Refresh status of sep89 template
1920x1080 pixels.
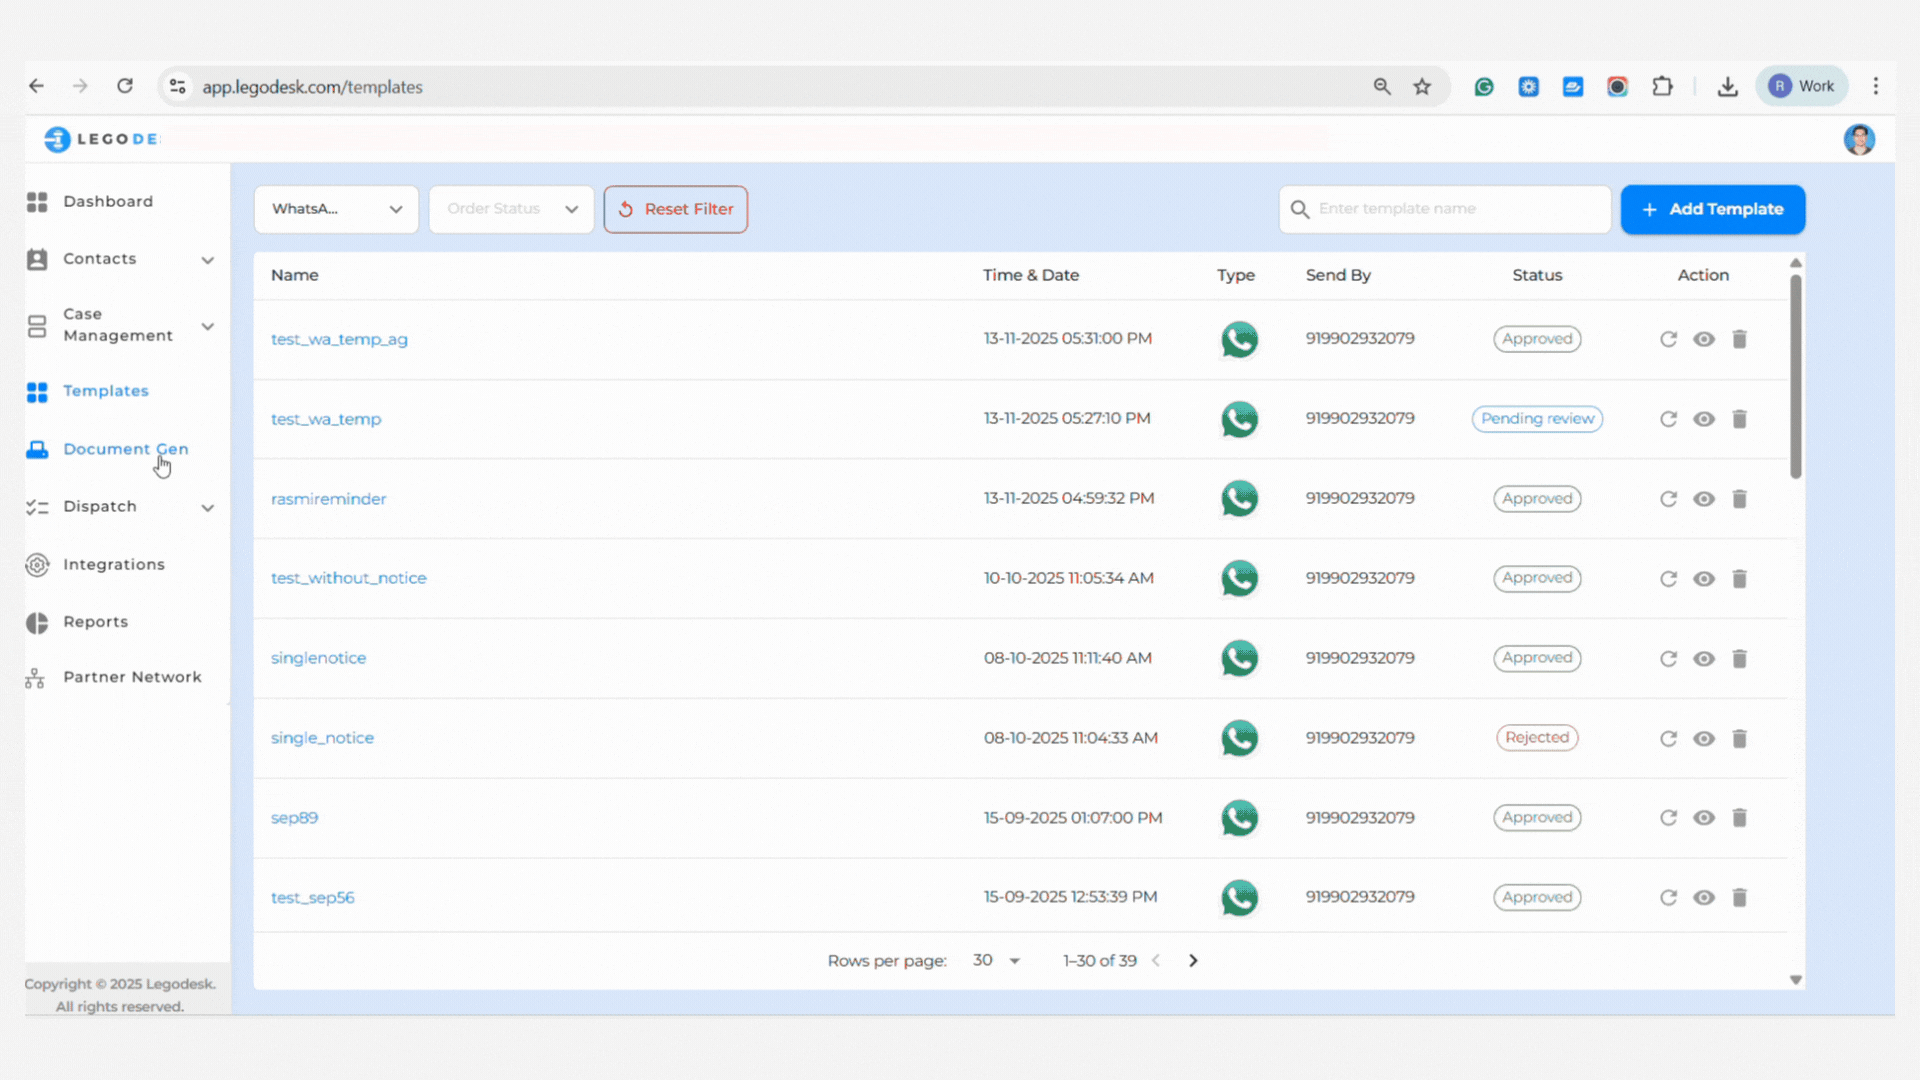click(x=1668, y=818)
